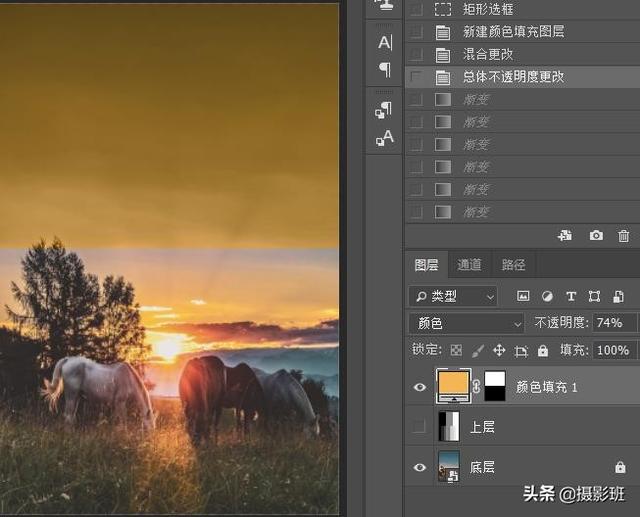This screenshot has height=517, width=640.
Task: Select 总体不透明度更改 history state
Action: [x=522, y=76]
